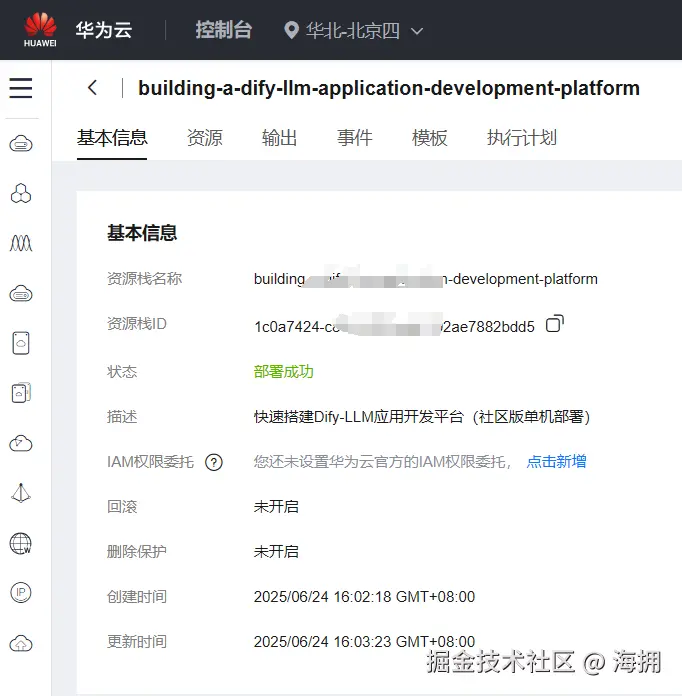Click the 资源栈ID value text
This screenshot has height=696, width=682.
tap(394, 326)
